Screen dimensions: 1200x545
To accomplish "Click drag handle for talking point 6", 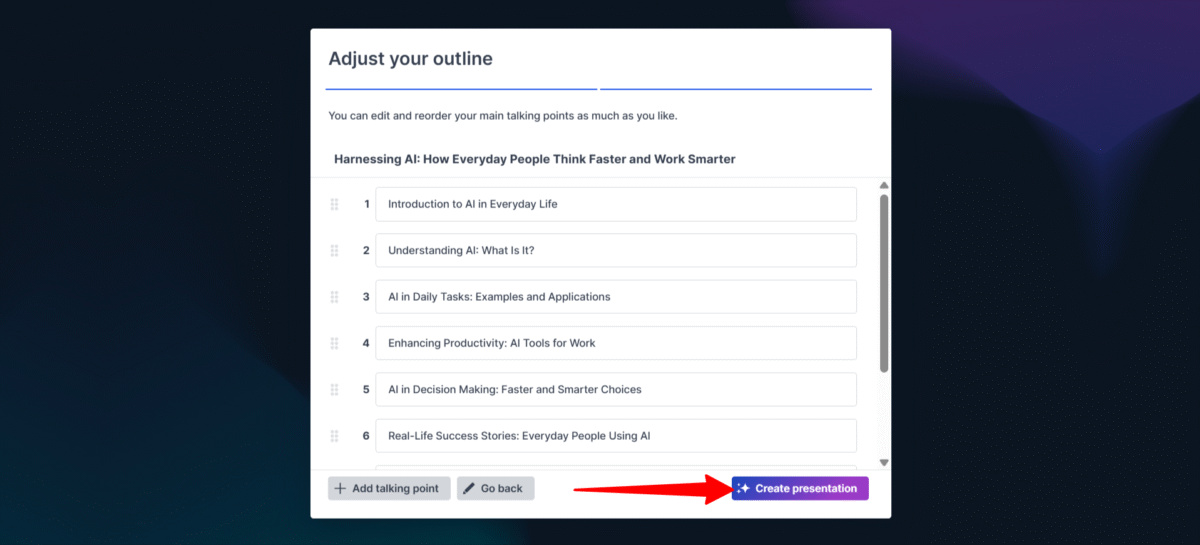I will (x=335, y=436).
